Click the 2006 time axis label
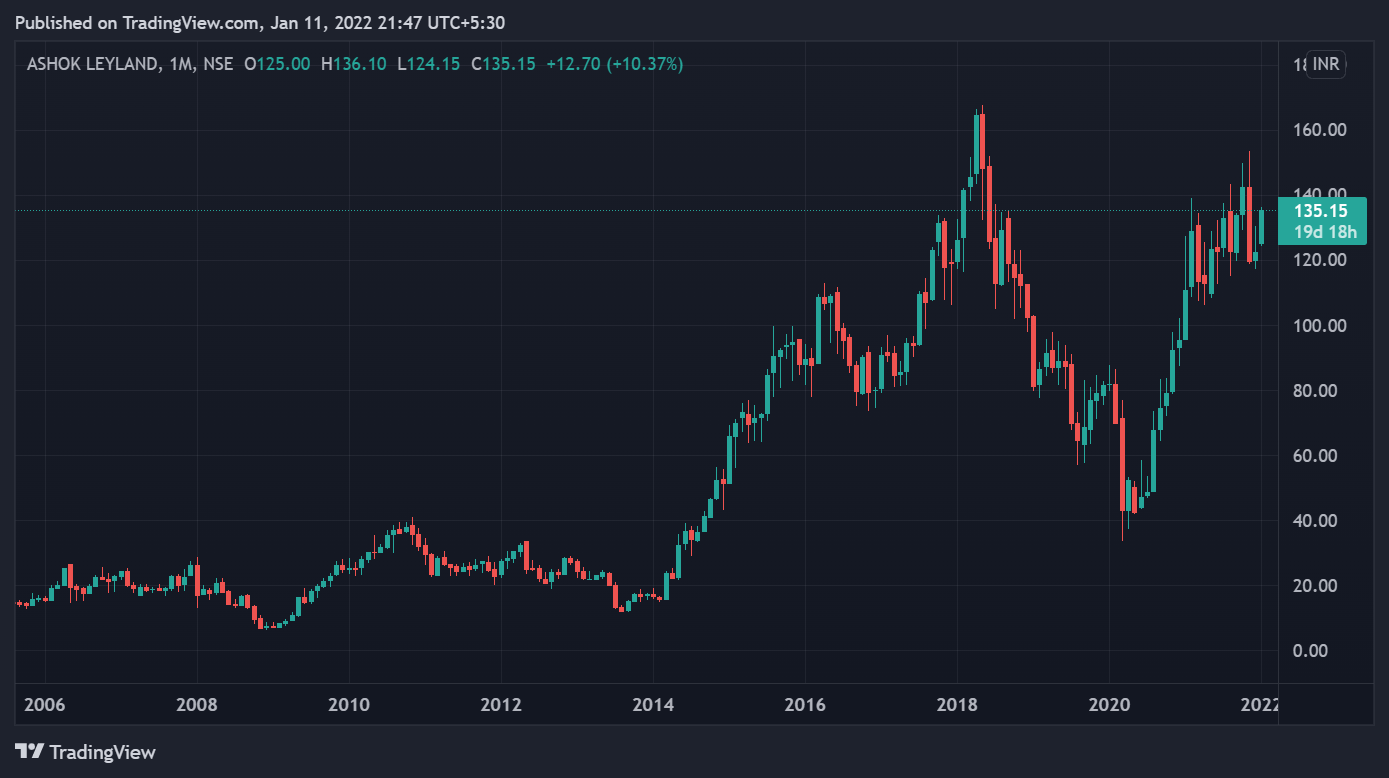 click(x=45, y=704)
